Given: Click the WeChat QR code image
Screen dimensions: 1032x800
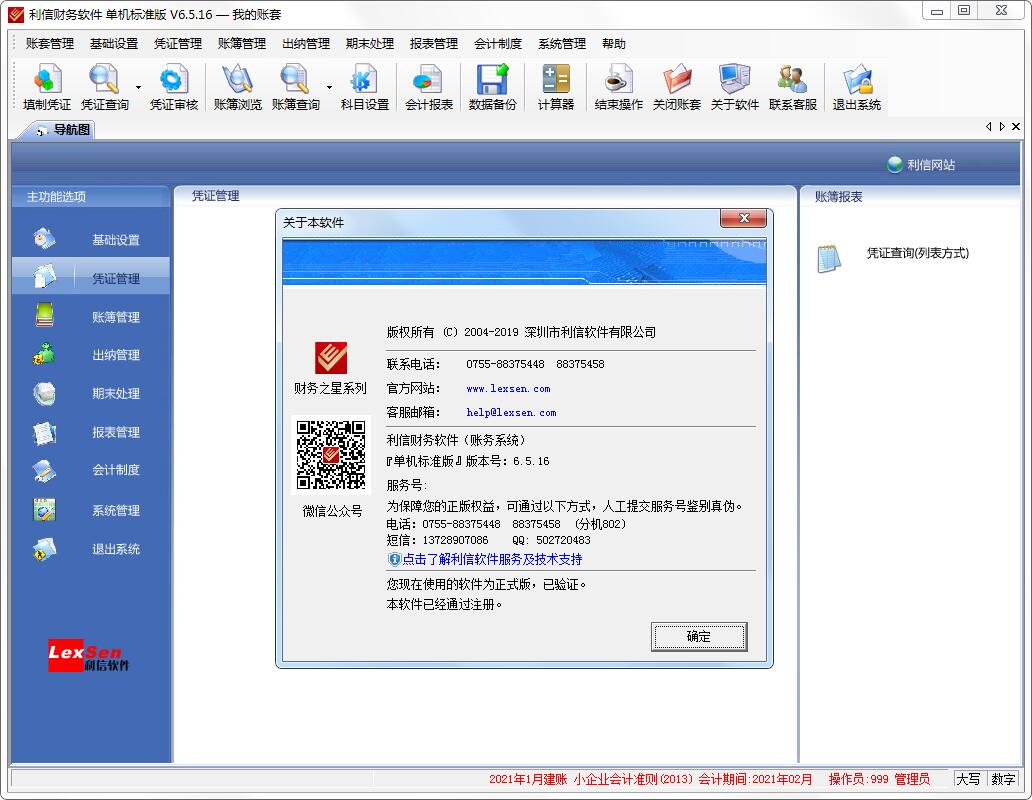Looking at the screenshot, I should 331,455.
